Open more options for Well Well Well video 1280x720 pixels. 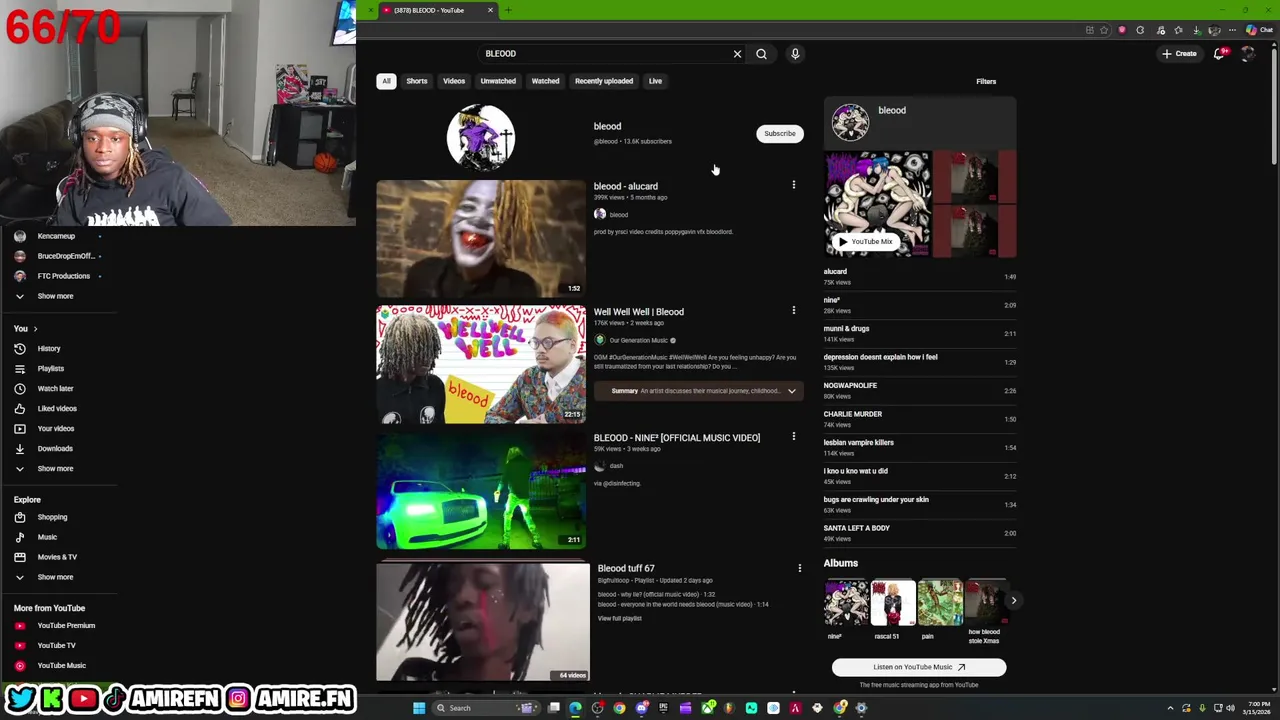click(794, 311)
